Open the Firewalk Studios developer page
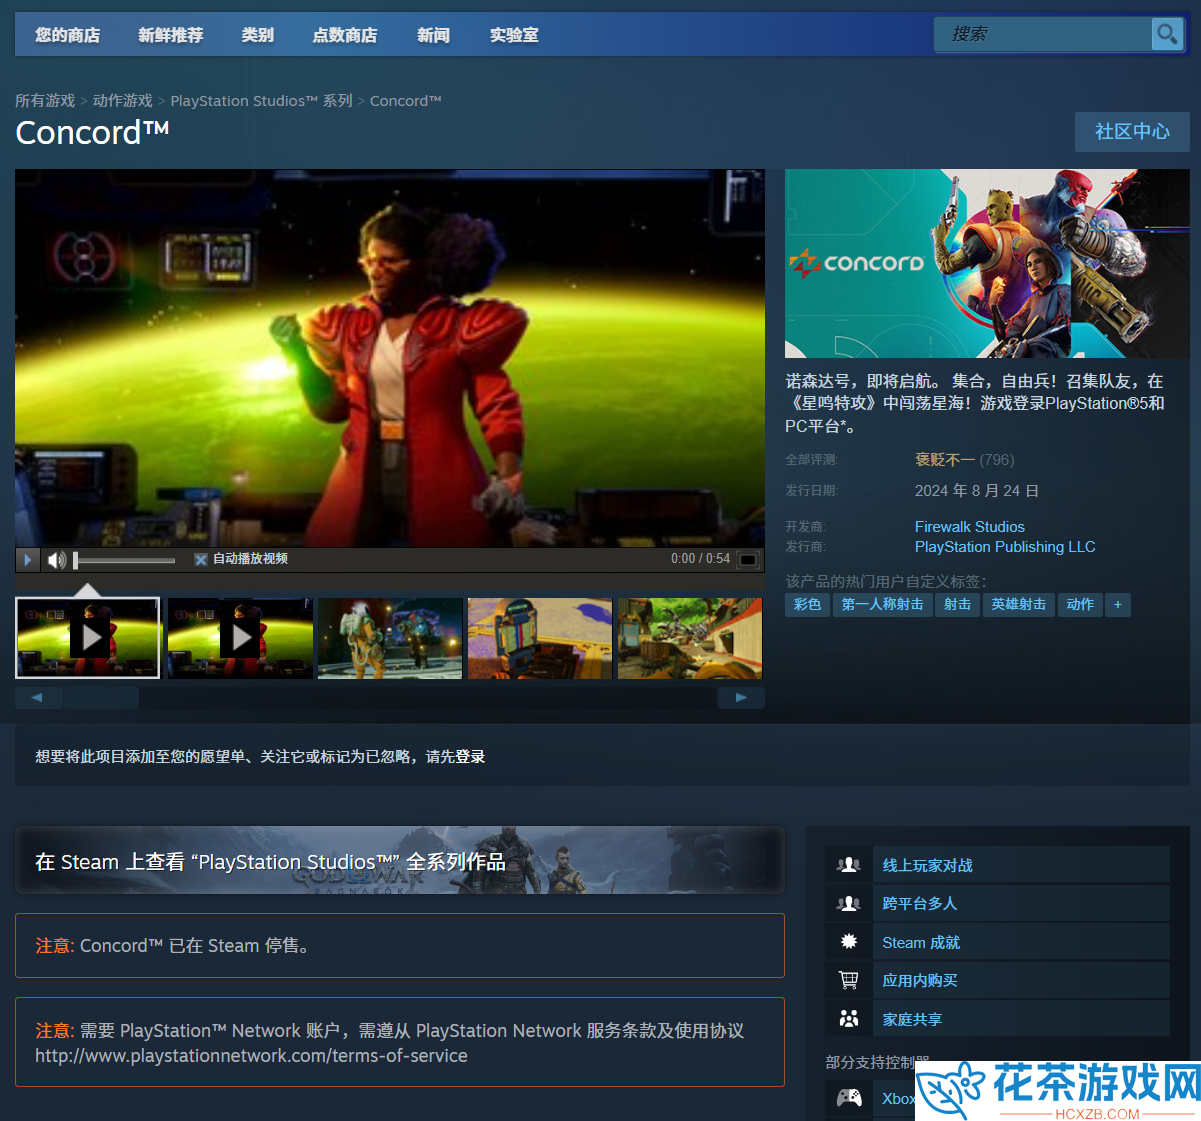The image size is (1201, 1121). pyautogui.click(x=970, y=527)
